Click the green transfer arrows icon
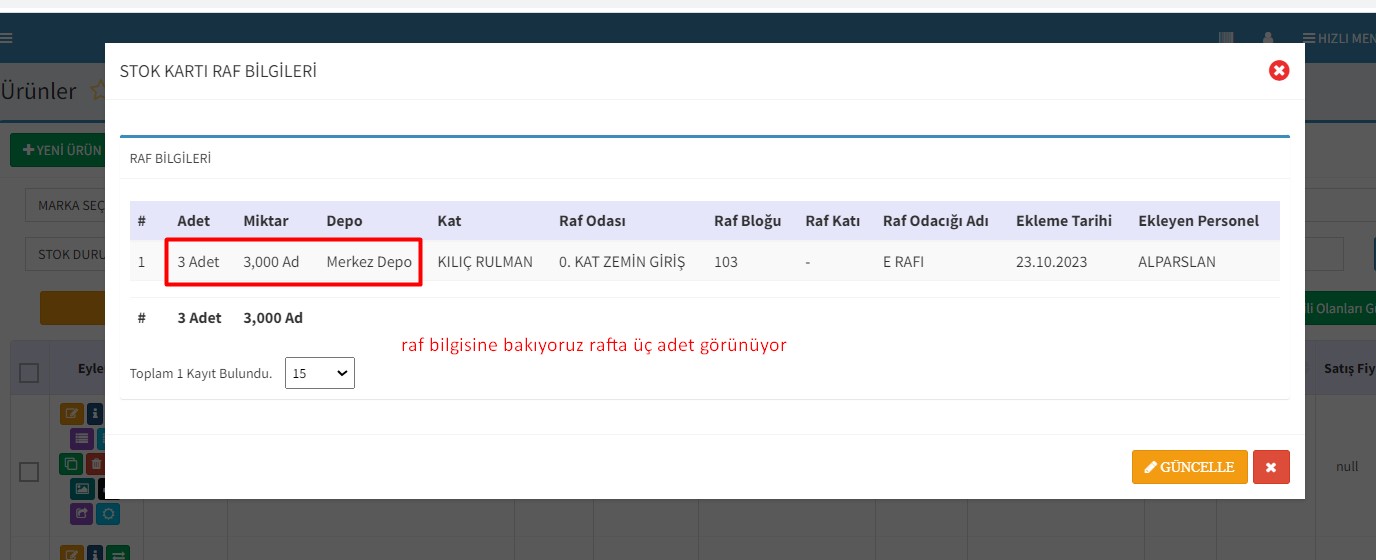 click(x=119, y=553)
